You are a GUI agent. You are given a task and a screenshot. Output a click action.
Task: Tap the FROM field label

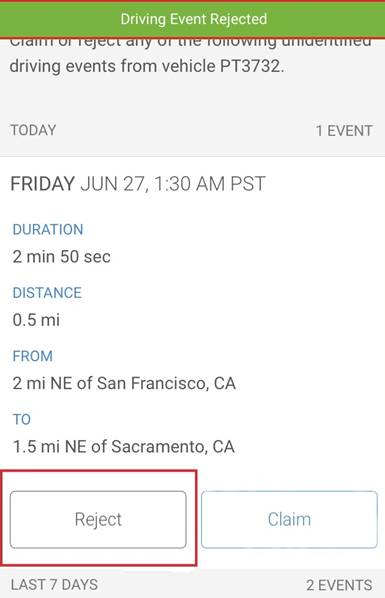tap(32, 356)
